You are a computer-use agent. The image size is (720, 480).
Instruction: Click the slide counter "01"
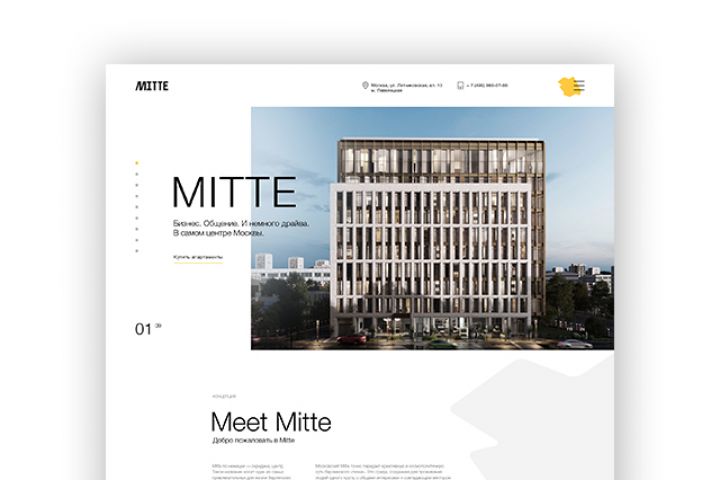coord(143,329)
